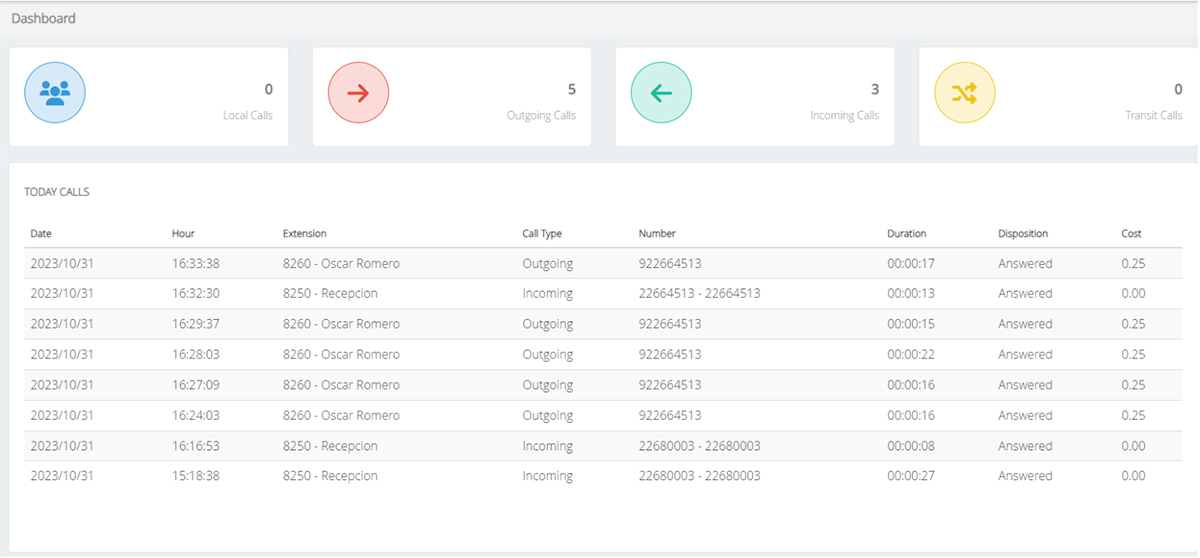Click the cost in the 16:29:37 row
The height and width of the screenshot is (558, 1200).
pyautogui.click(x=1133, y=324)
